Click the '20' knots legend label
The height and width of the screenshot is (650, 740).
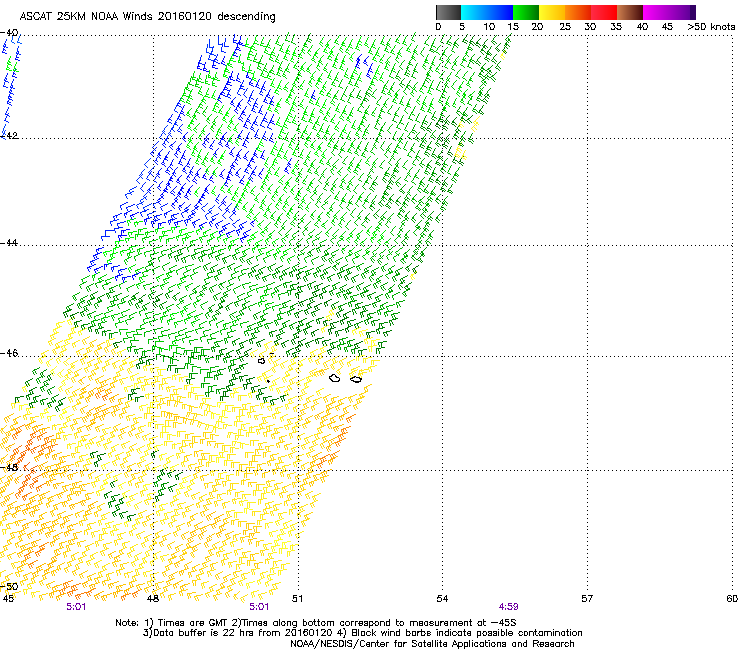[x=537, y=27]
